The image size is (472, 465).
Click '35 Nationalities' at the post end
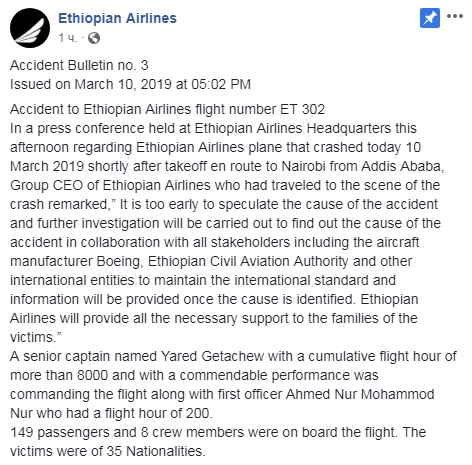pyautogui.click(x=154, y=452)
